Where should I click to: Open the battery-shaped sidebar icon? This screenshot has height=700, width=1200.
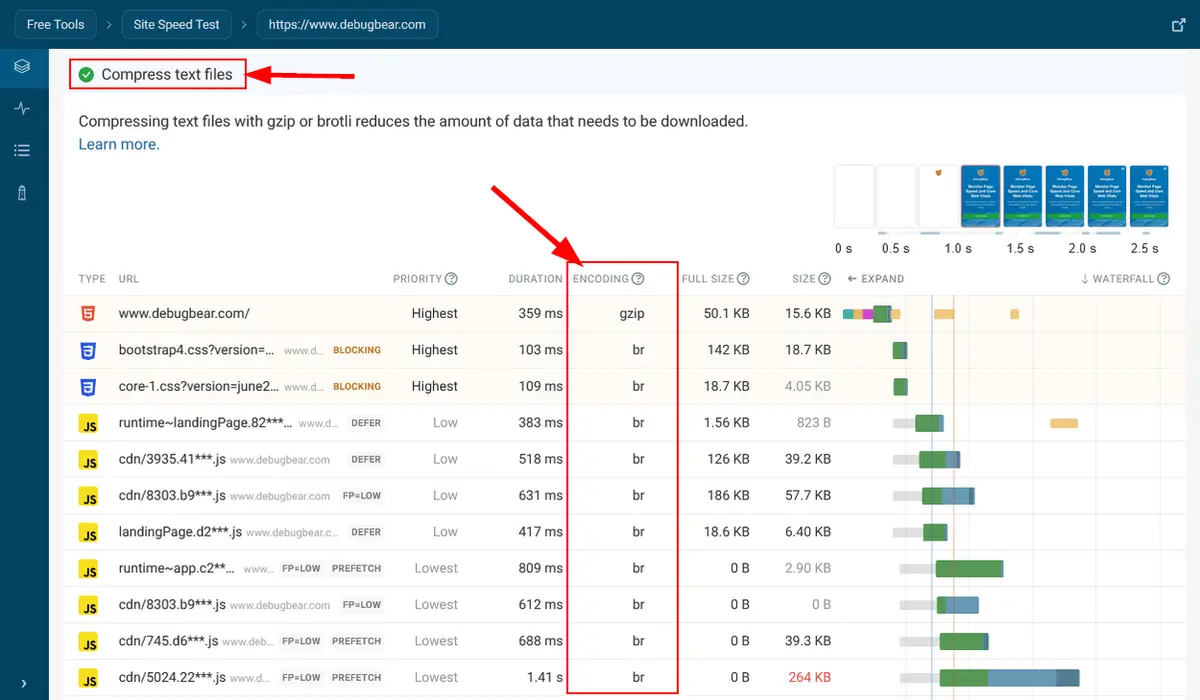click(22, 194)
